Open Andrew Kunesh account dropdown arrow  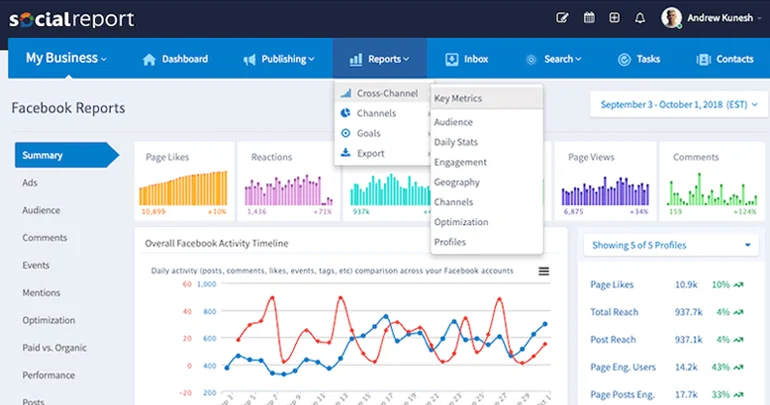tap(760, 18)
